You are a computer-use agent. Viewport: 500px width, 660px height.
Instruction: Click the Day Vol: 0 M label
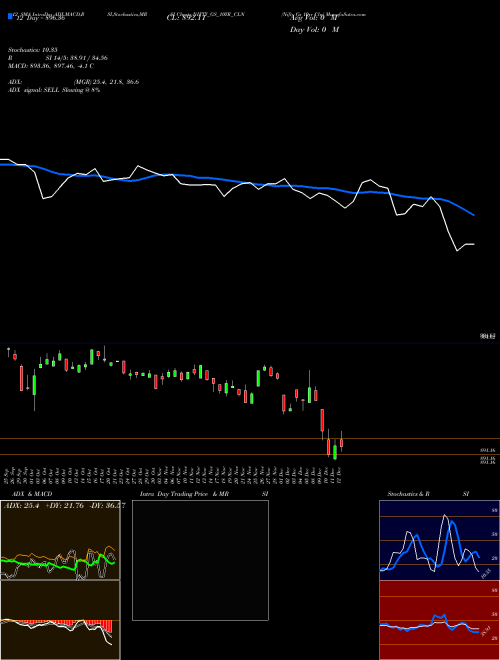[314, 29]
